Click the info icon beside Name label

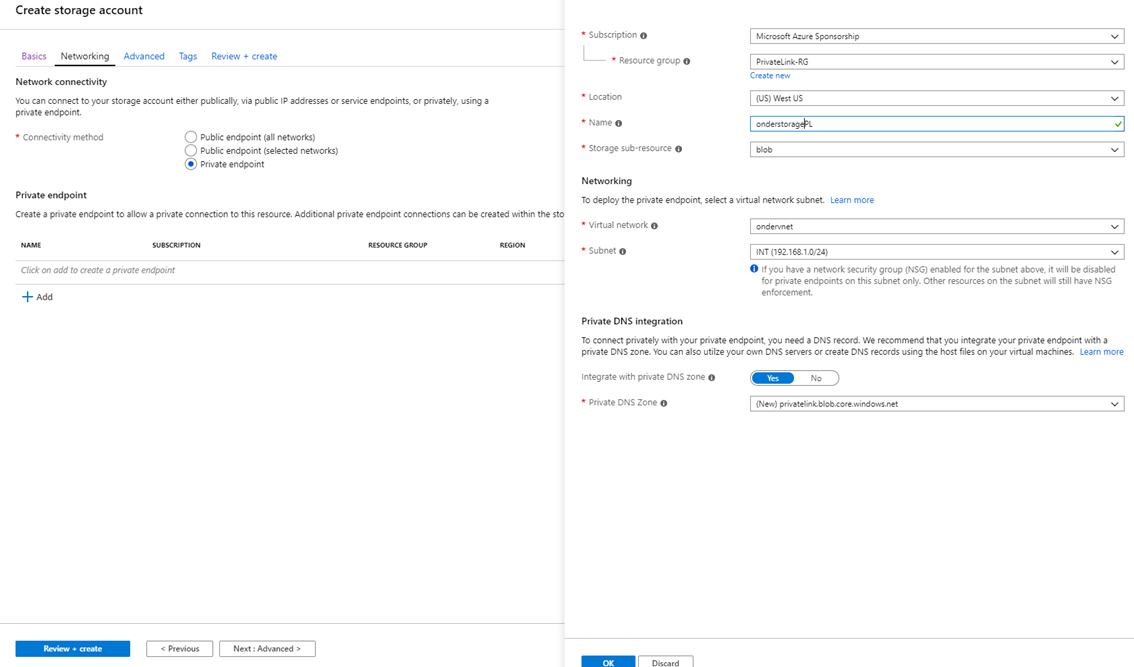click(x=619, y=124)
